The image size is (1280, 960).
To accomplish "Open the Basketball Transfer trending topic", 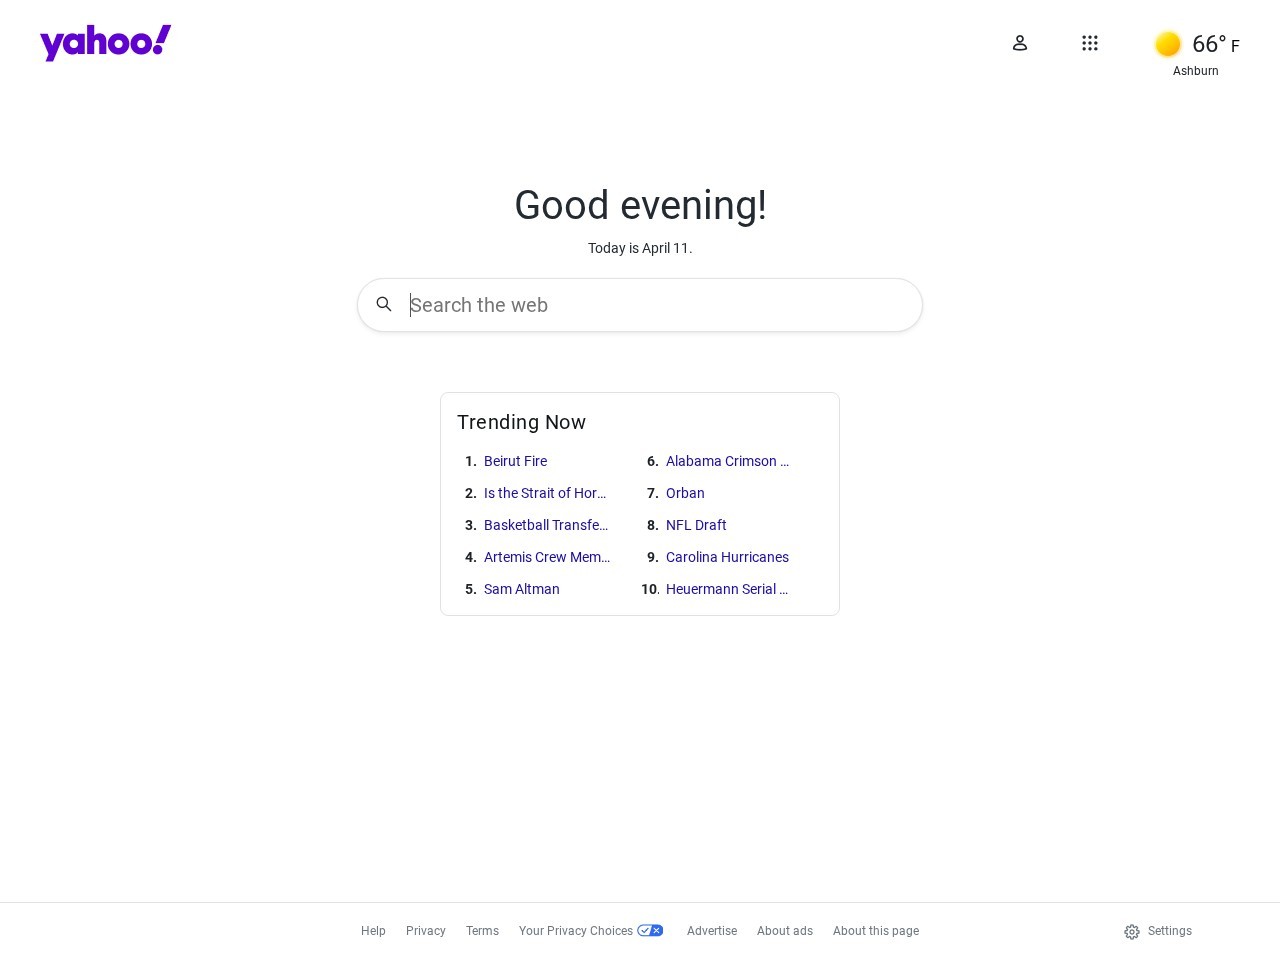I will coord(546,525).
